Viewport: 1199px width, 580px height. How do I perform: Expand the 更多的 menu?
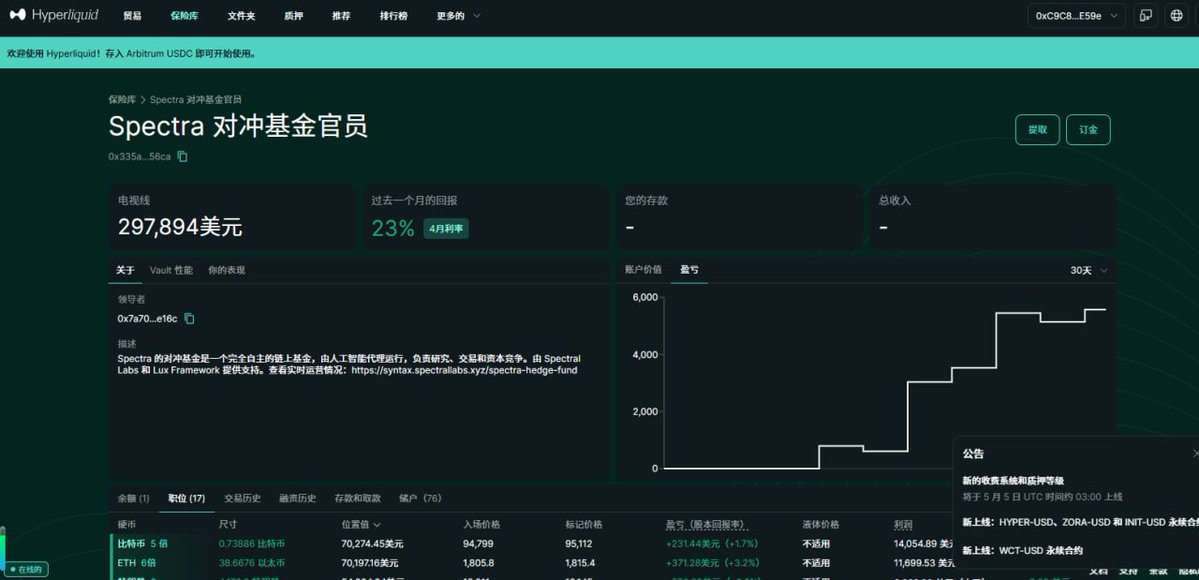[458, 15]
